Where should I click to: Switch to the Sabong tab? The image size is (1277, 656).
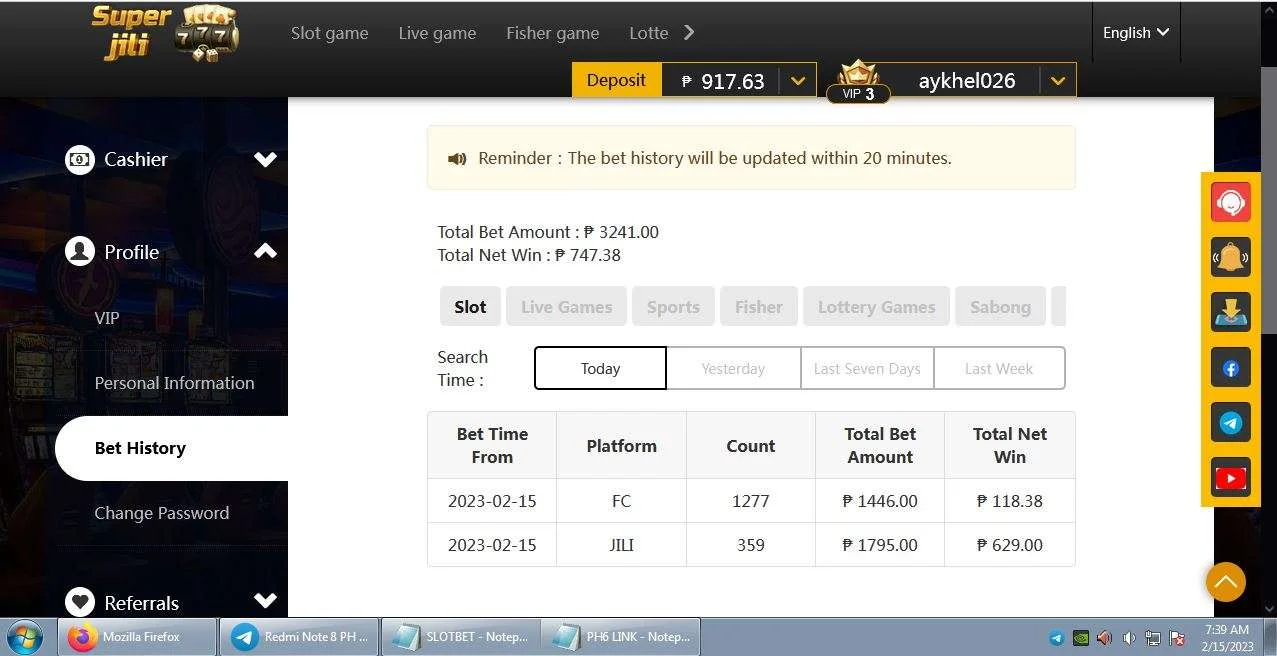pyautogui.click(x=1000, y=307)
